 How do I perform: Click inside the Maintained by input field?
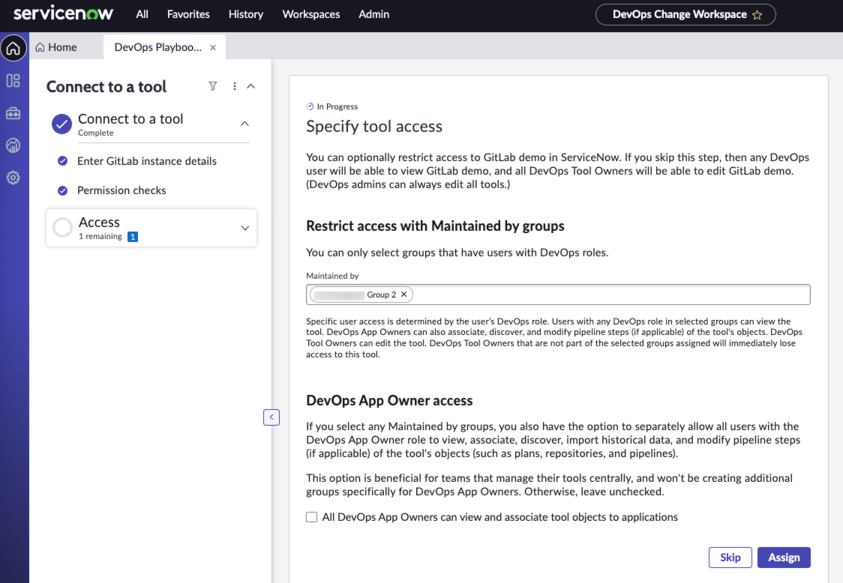(x=558, y=295)
